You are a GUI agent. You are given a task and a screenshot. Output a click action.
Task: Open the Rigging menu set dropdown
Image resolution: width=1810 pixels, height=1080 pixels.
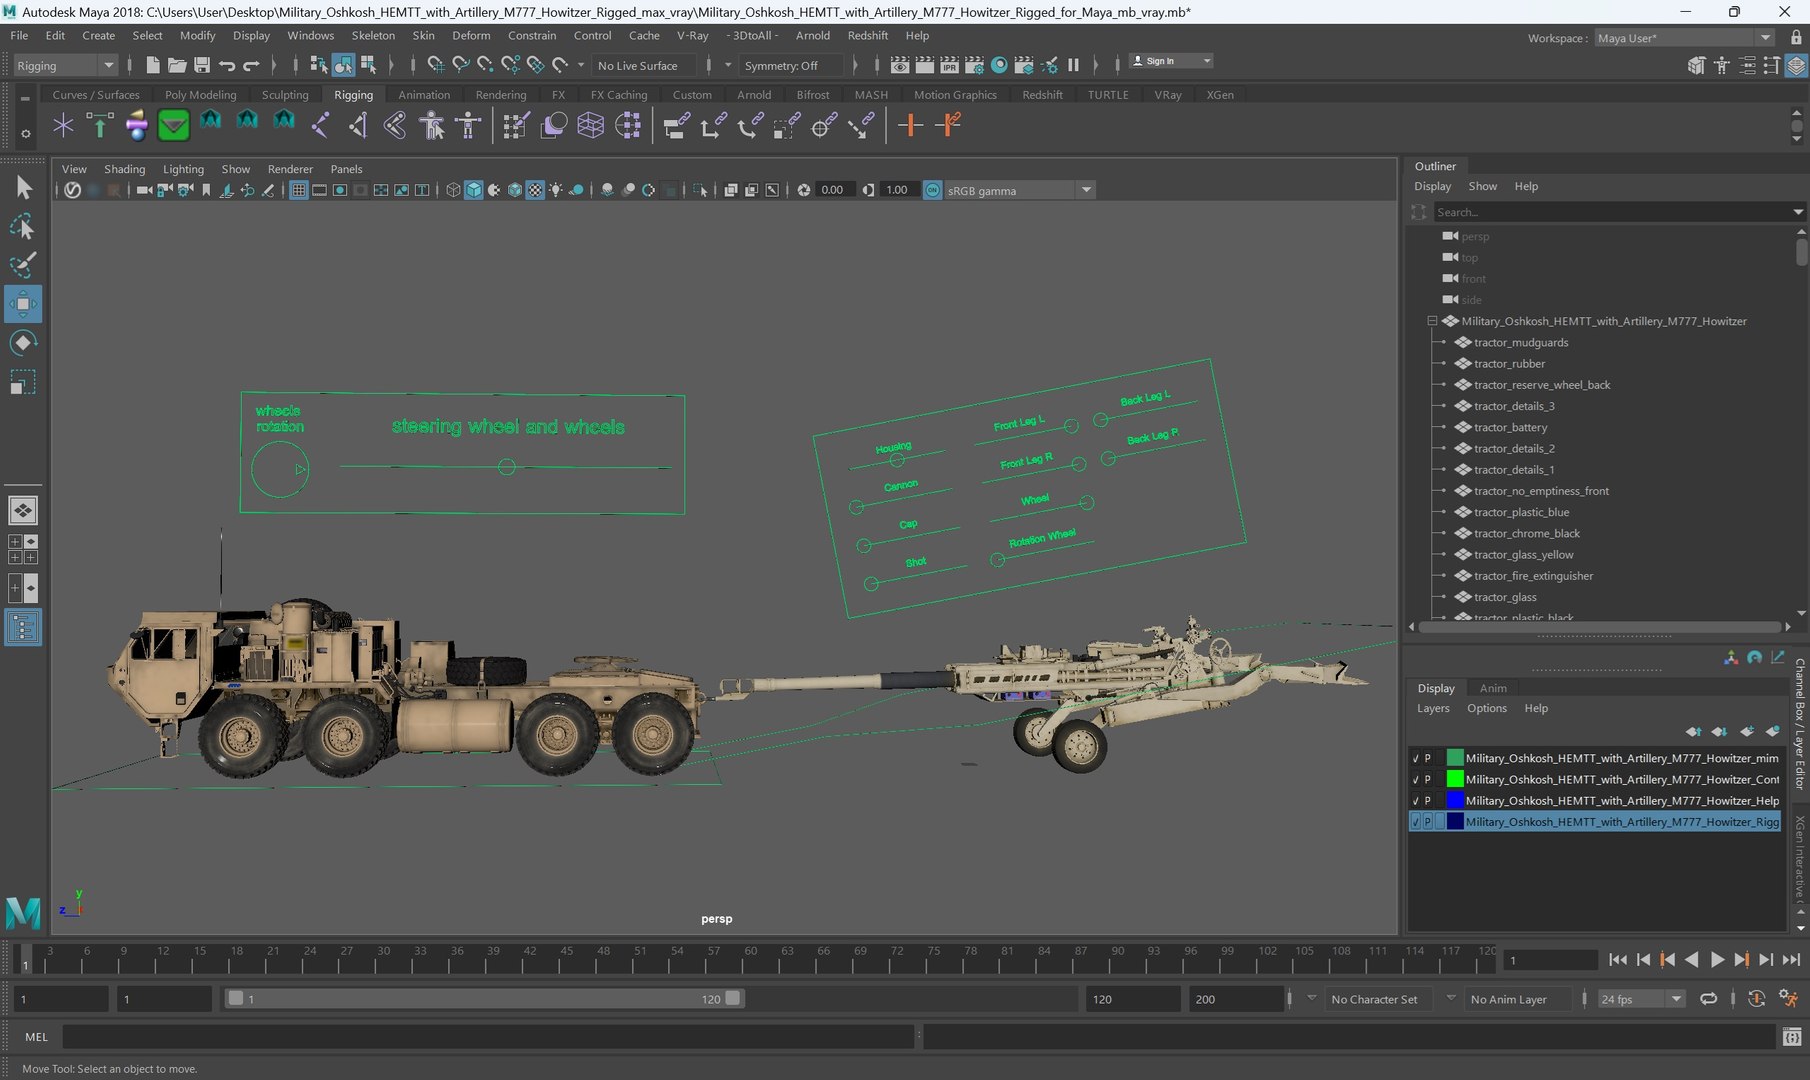pos(66,65)
